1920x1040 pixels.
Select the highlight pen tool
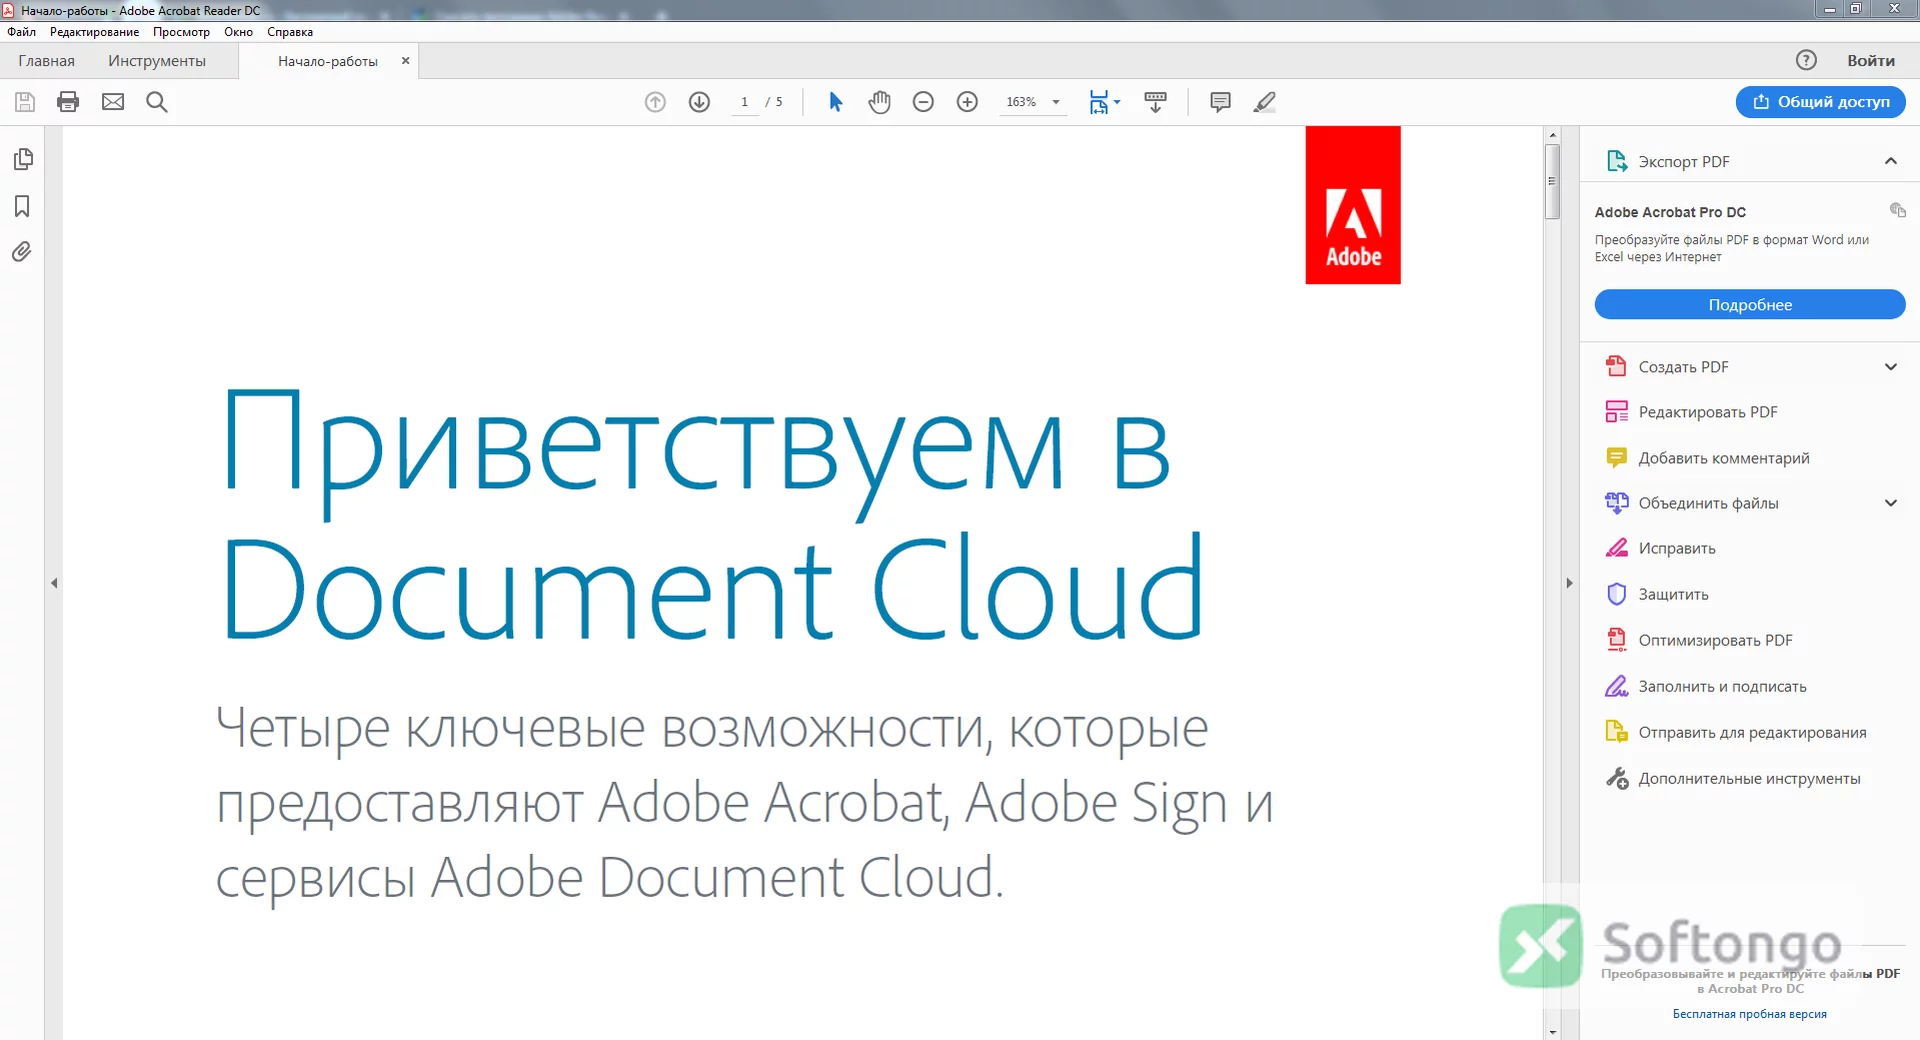pyautogui.click(x=1264, y=102)
